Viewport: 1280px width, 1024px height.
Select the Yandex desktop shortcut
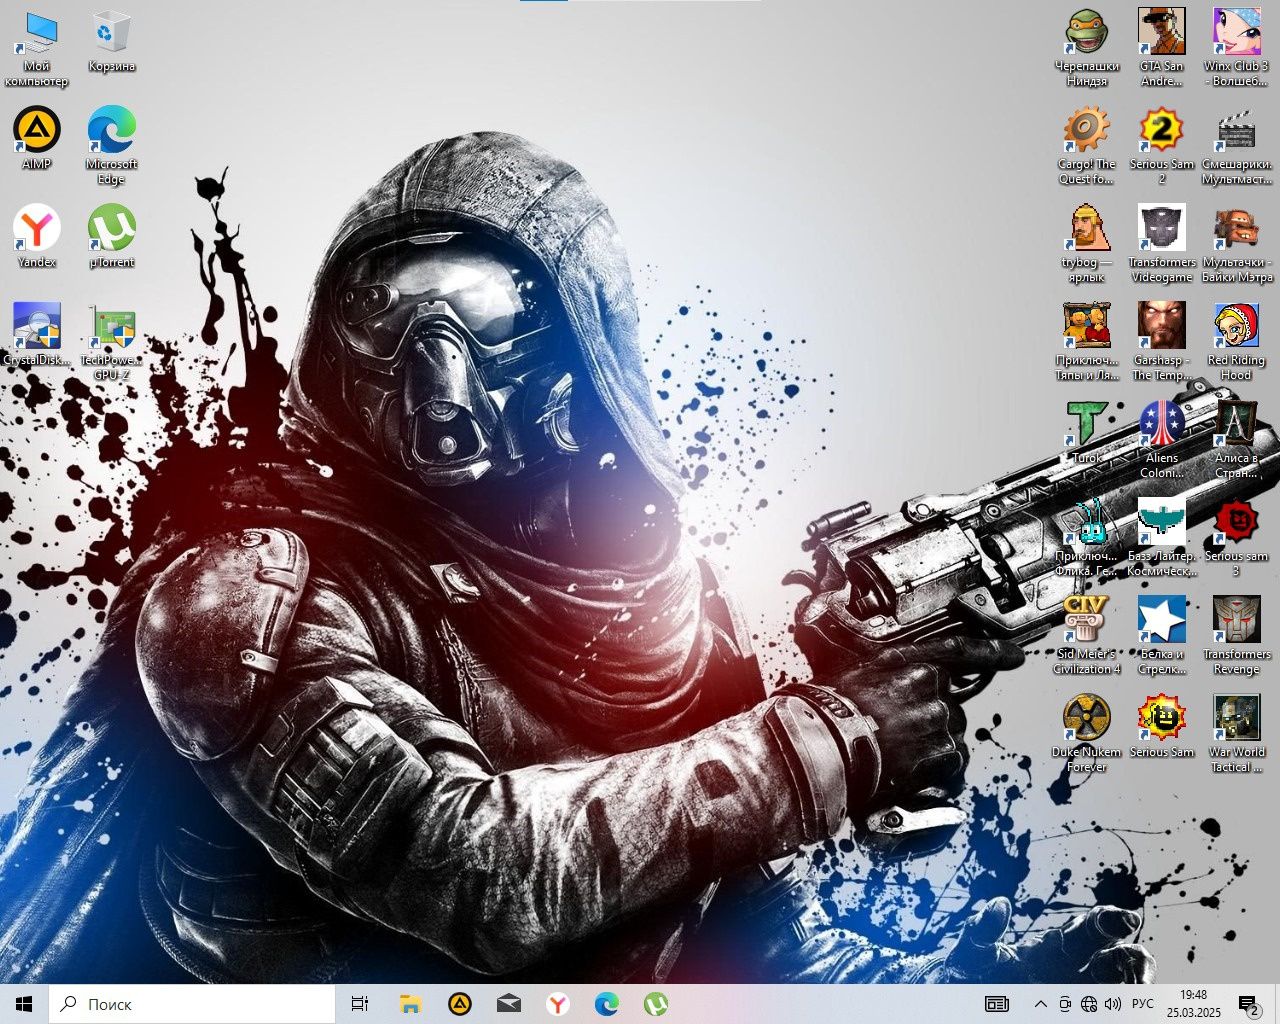[x=37, y=237]
